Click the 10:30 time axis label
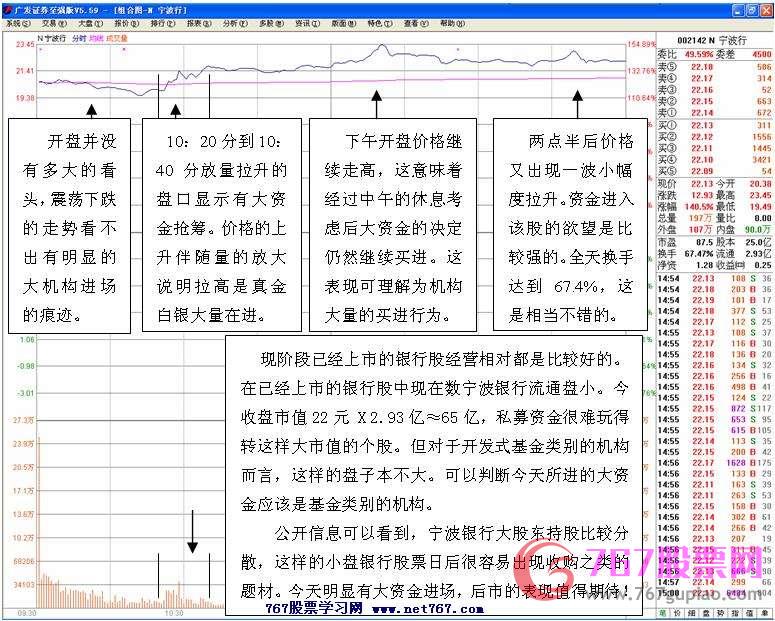 (174, 613)
